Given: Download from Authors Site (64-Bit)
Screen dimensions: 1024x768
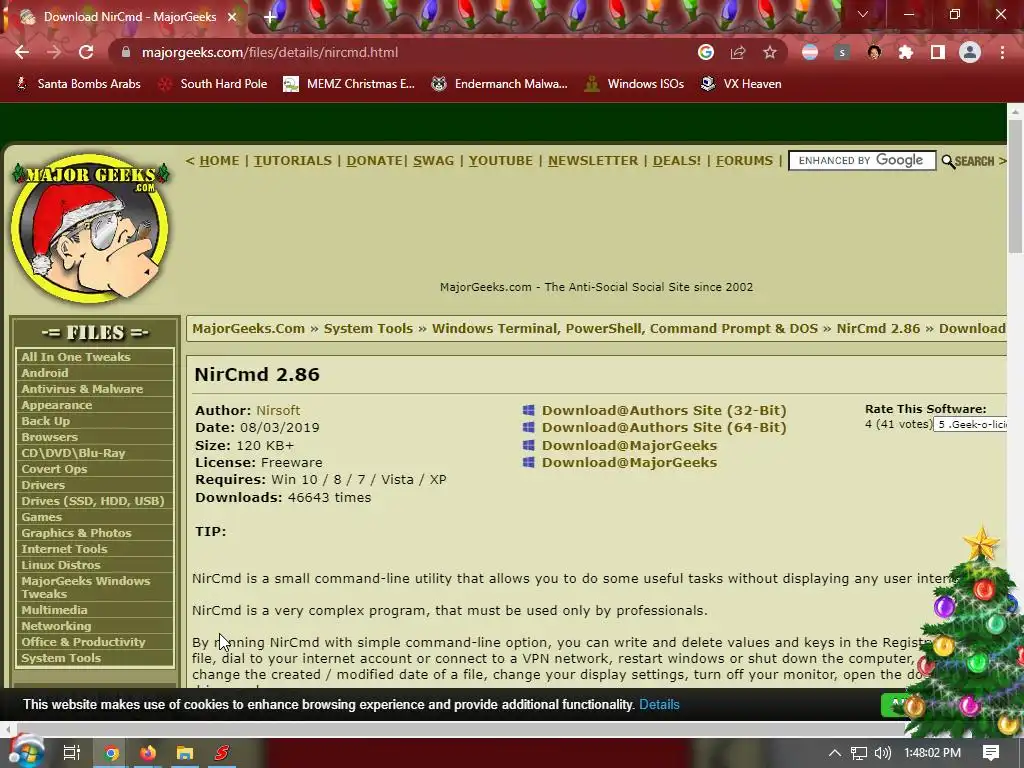Looking at the screenshot, I should tap(664, 427).
